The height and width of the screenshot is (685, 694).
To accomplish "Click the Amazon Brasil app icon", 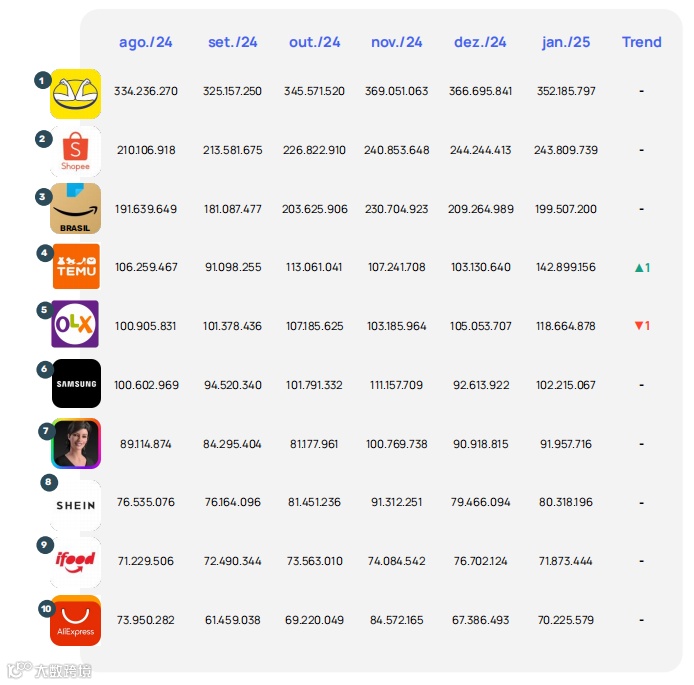I will (x=75, y=208).
